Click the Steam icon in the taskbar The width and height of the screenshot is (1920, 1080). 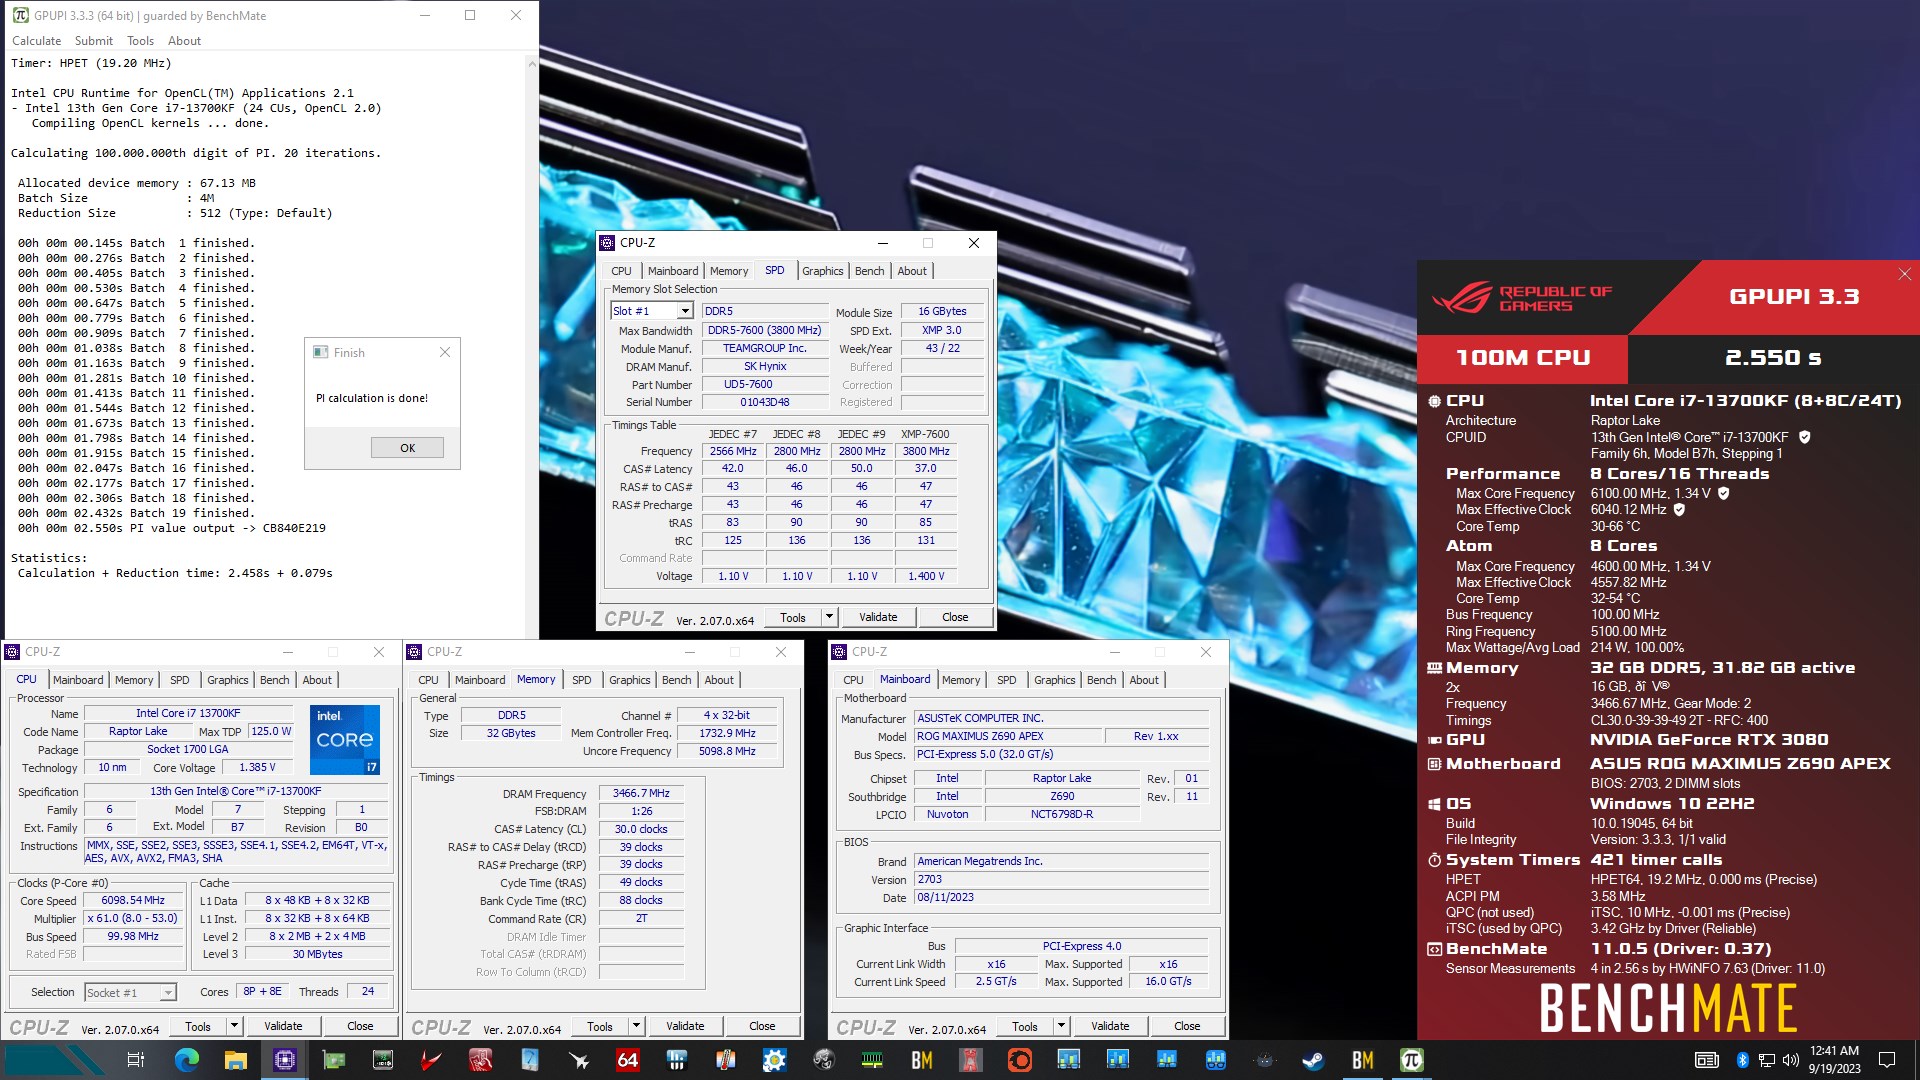(x=1313, y=1060)
